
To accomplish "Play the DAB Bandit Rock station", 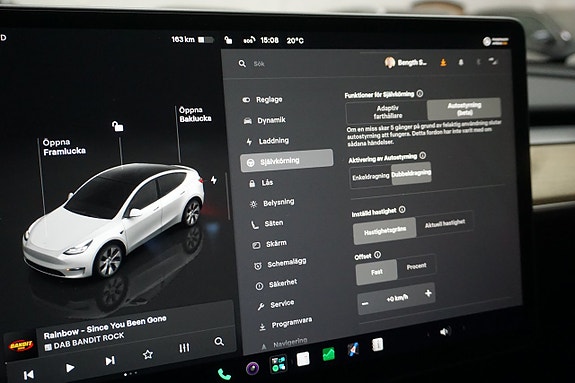I will [70, 368].
